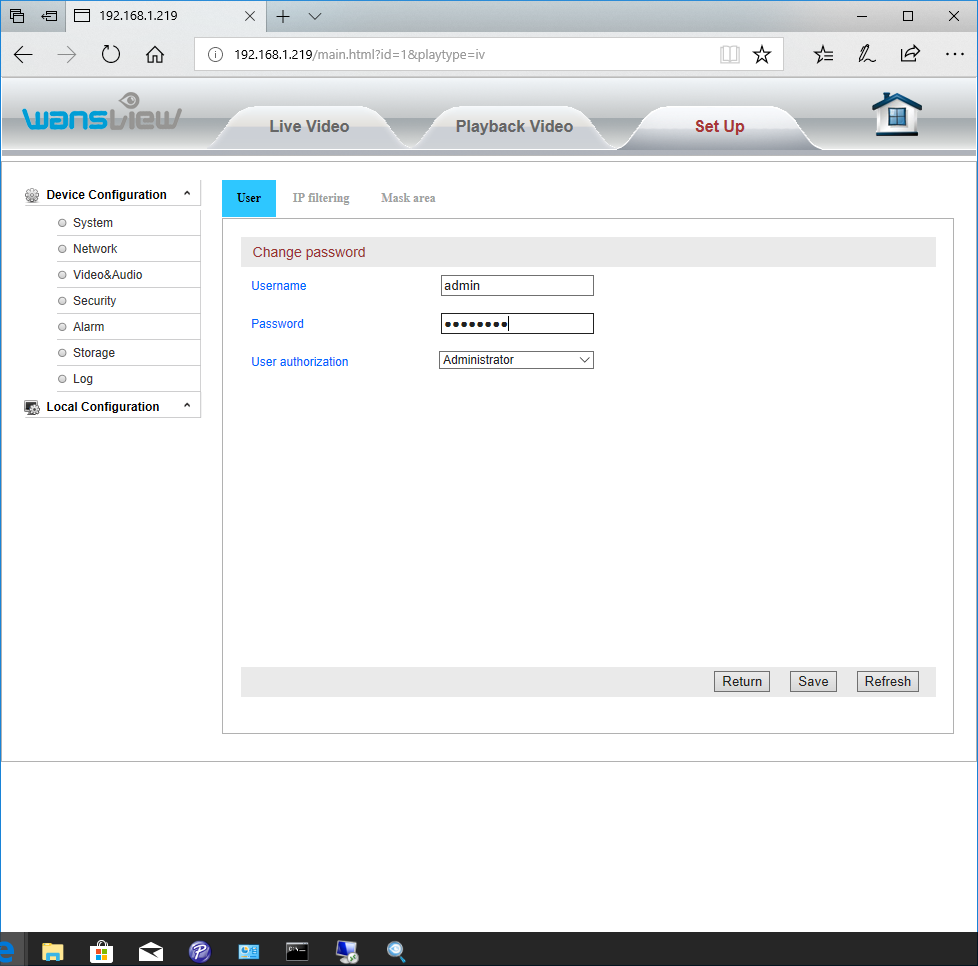Click the Device Configuration heading
Viewport: 978px width, 966px height.
tap(106, 195)
